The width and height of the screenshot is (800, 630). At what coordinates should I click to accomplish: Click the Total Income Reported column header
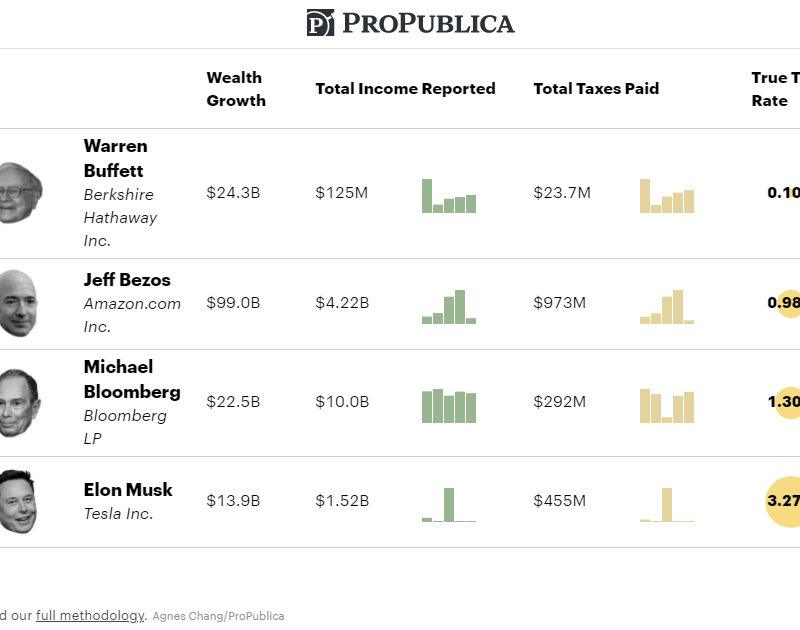click(405, 89)
